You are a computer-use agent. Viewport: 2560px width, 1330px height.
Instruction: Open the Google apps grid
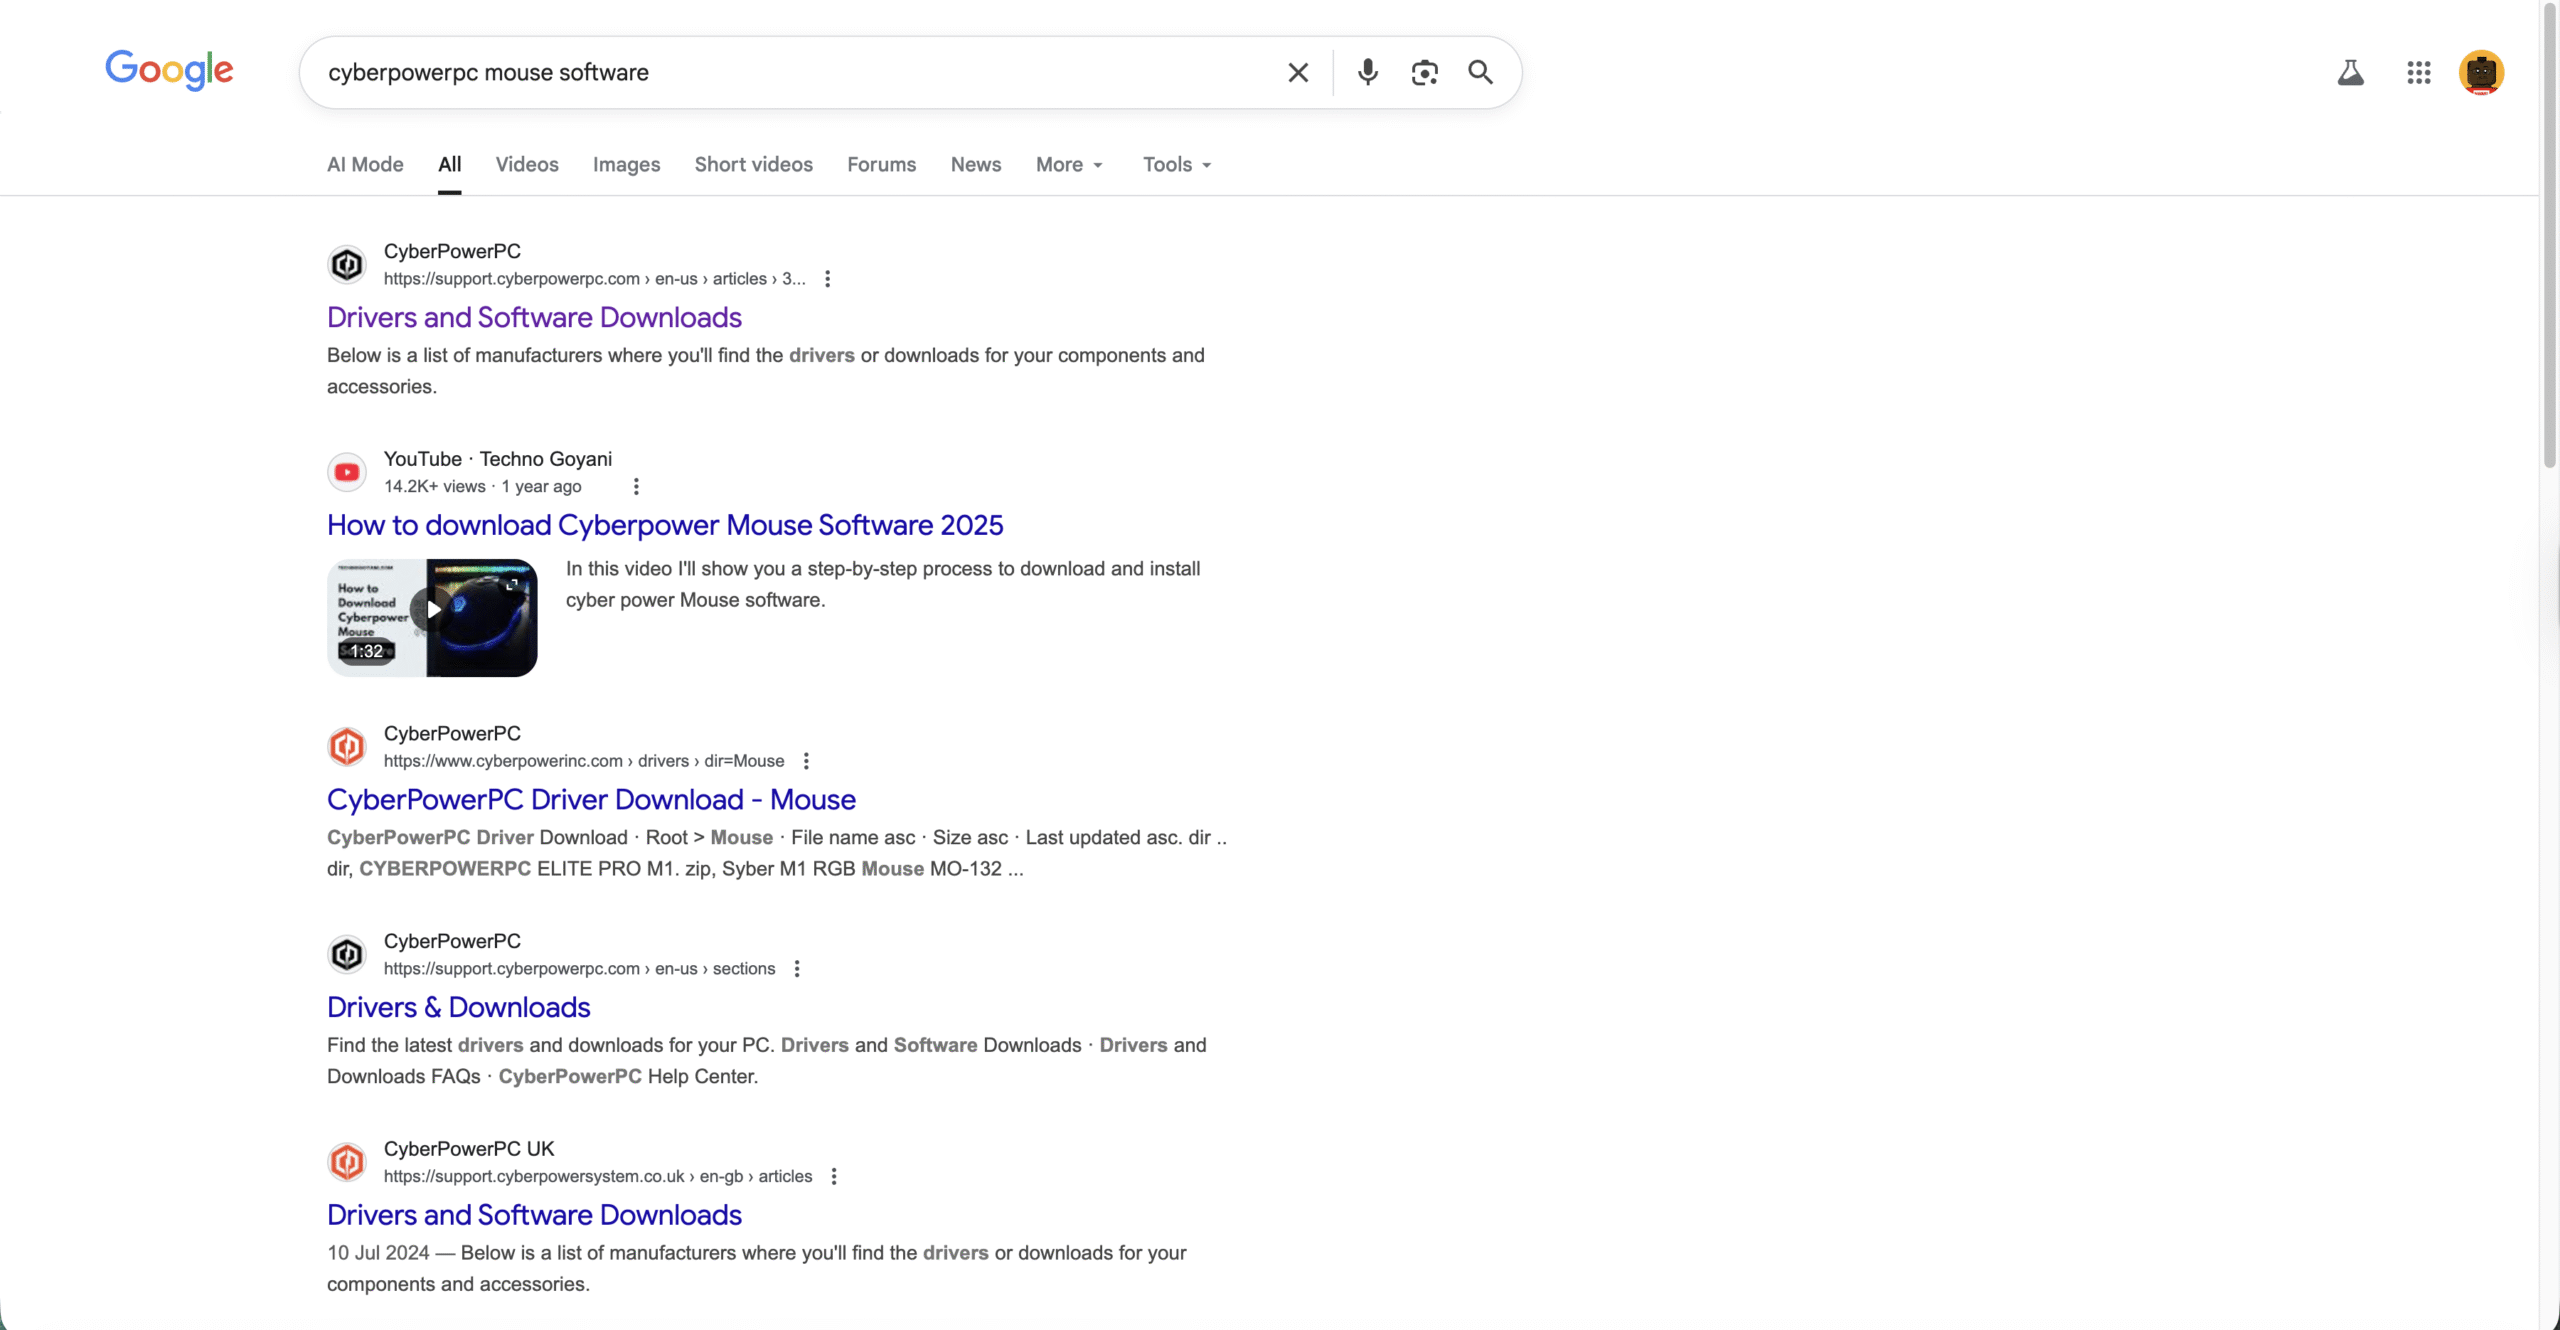click(x=2418, y=72)
